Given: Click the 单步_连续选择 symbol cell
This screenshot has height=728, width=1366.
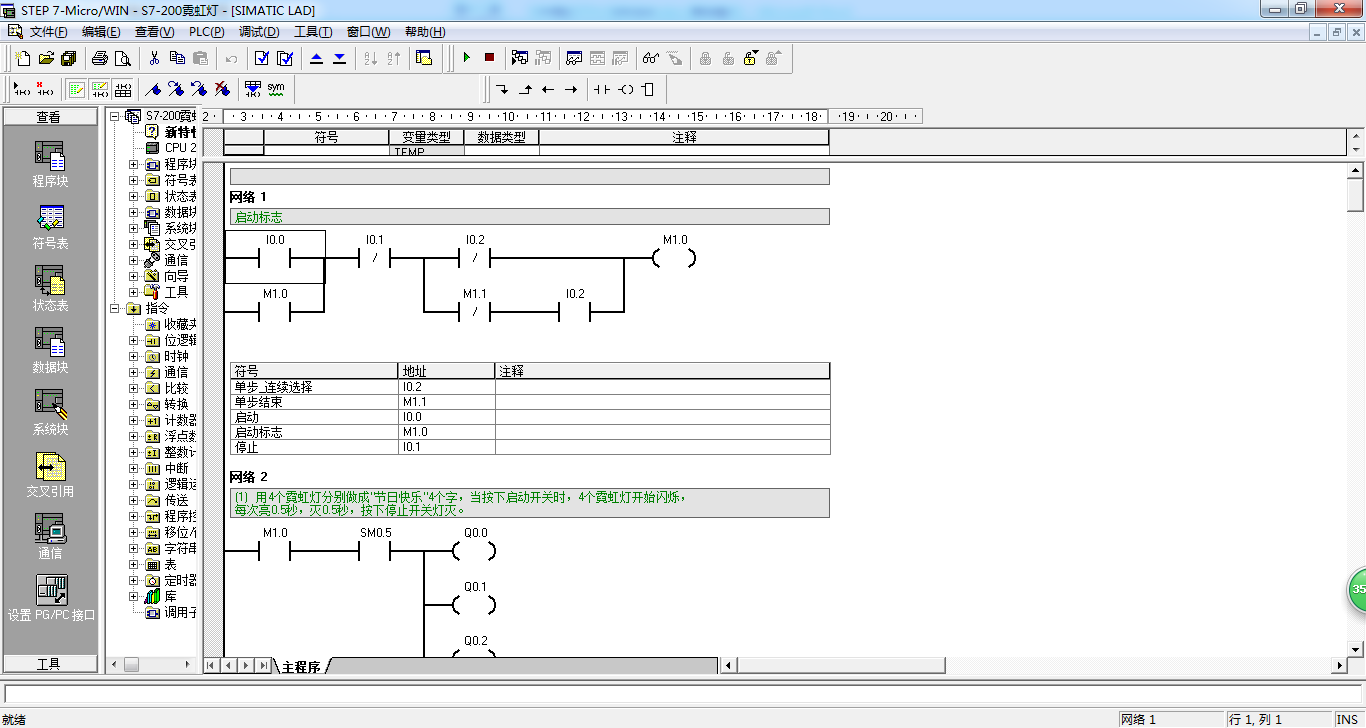Looking at the screenshot, I should point(314,387).
